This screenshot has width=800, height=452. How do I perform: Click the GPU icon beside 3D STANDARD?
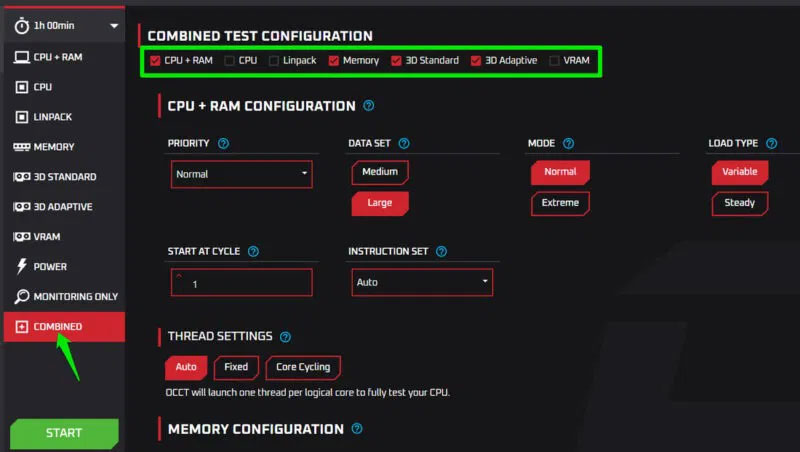pyautogui.click(x=21, y=177)
